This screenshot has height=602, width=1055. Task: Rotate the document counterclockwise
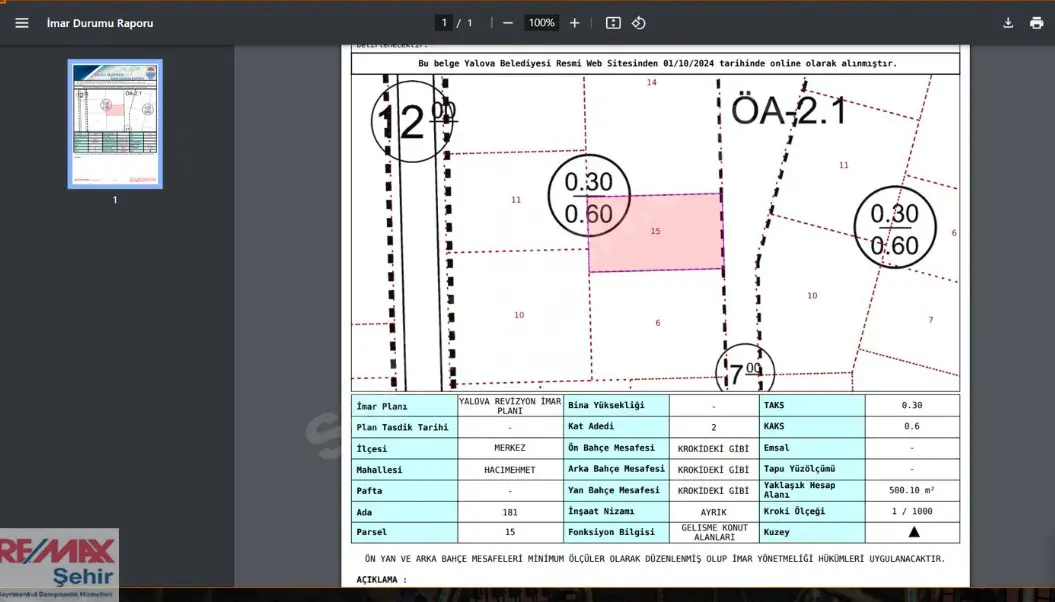tap(639, 23)
